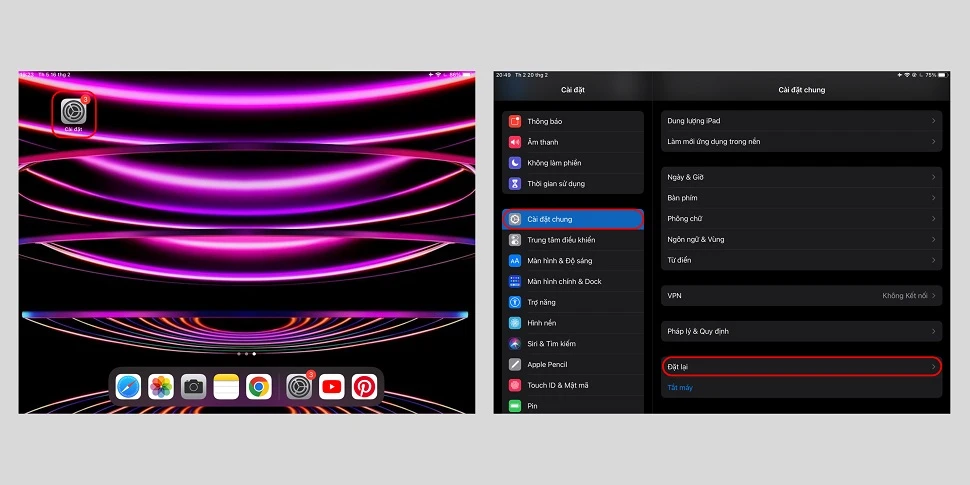This screenshot has height=485, width=970.
Task: Open Pinterest app in the dock
Action: pos(364,387)
